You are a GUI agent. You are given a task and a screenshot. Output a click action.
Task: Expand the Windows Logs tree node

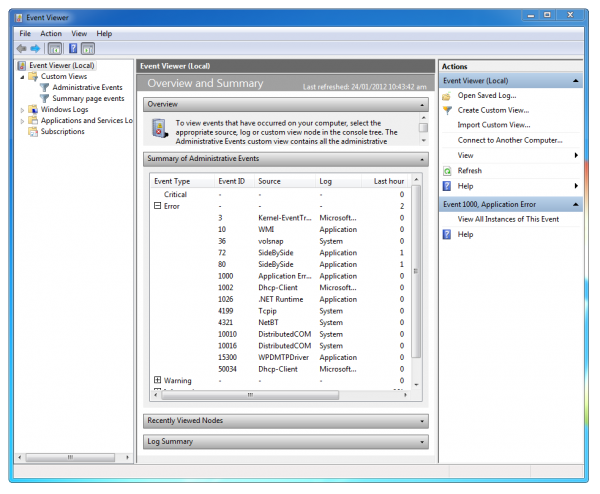22,110
